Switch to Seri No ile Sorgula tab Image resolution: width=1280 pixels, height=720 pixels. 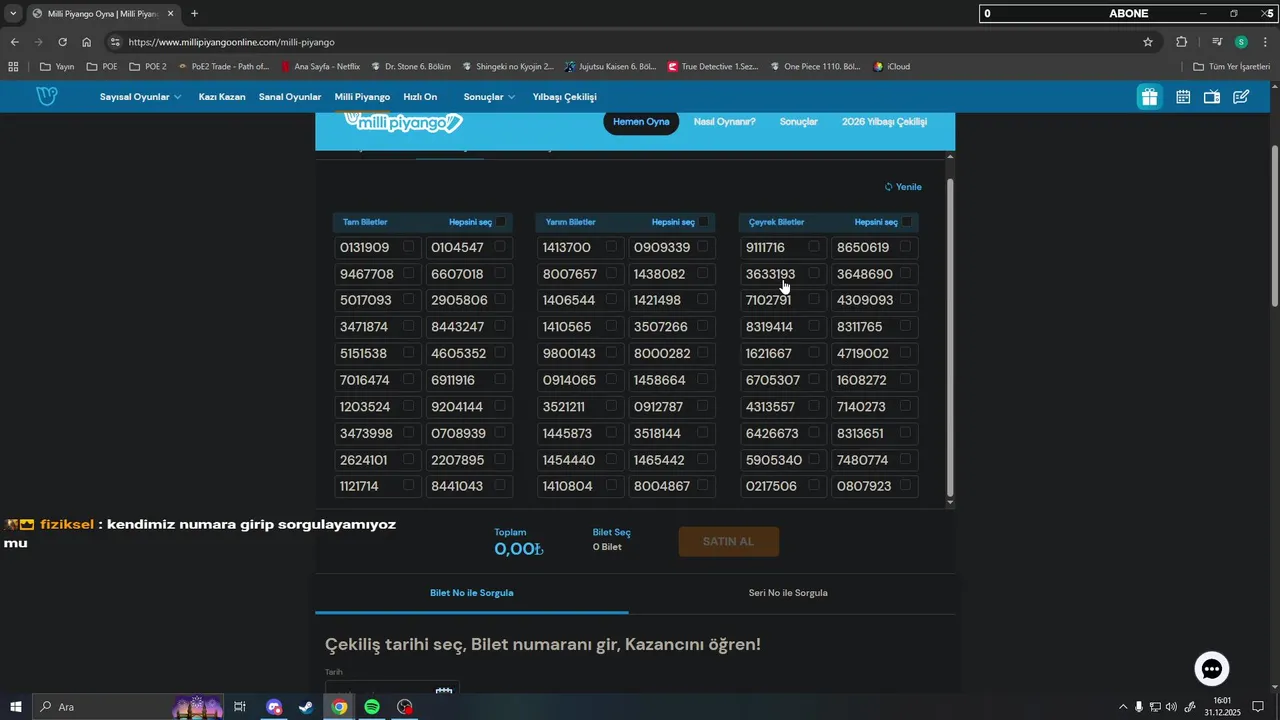788,593
